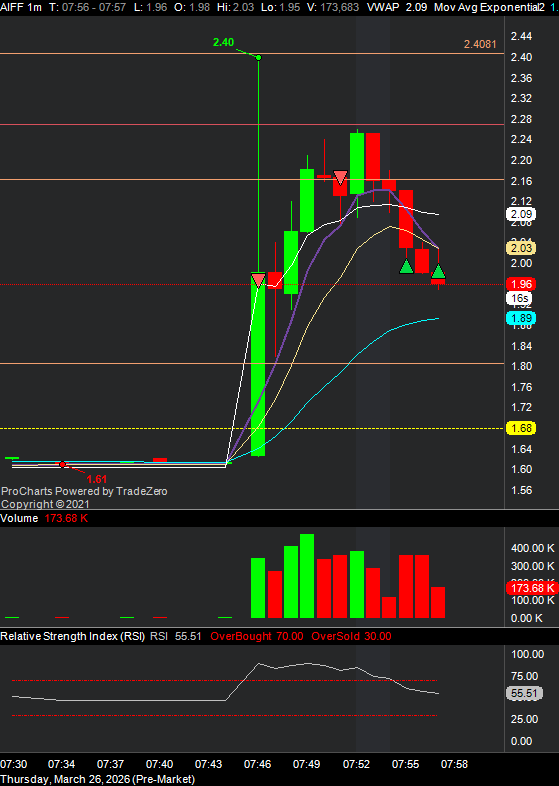Select the Relative Strength Index (RSI) title
This screenshot has width=559, height=786.
pyautogui.click(x=73, y=636)
